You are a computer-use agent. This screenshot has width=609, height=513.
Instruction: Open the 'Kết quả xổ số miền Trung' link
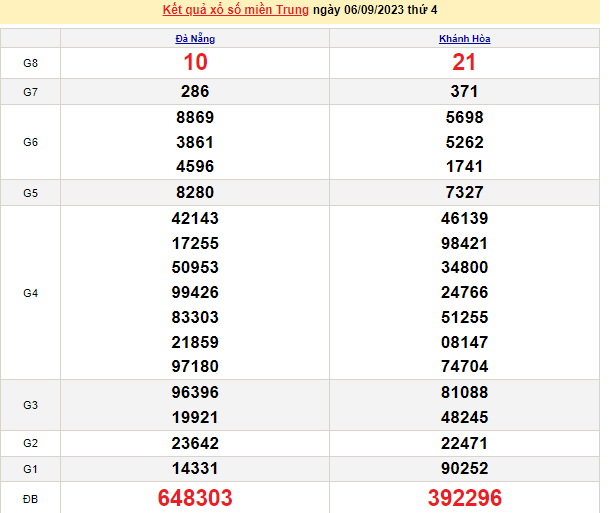click(235, 11)
